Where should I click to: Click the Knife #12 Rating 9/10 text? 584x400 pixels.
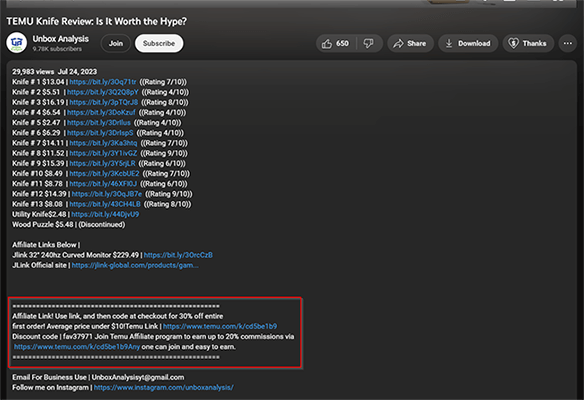coord(169,194)
